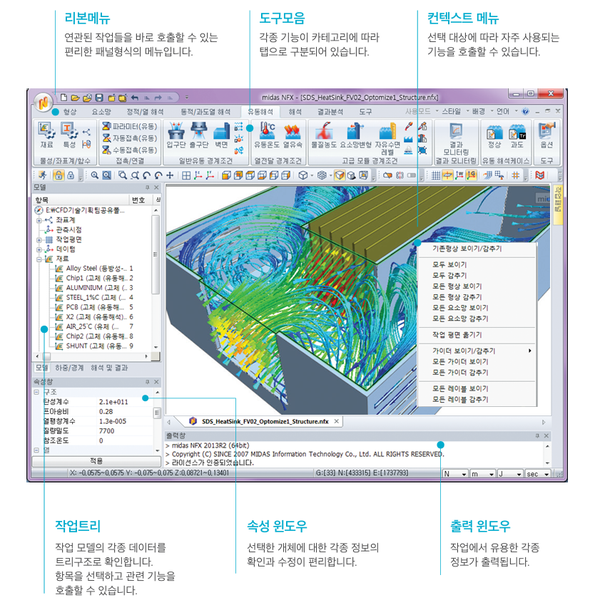Image resolution: width=600 pixels, height=605 pixels.
Task: Click the 물질농도 species concentration icon
Action: pyautogui.click(x=324, y=135)
